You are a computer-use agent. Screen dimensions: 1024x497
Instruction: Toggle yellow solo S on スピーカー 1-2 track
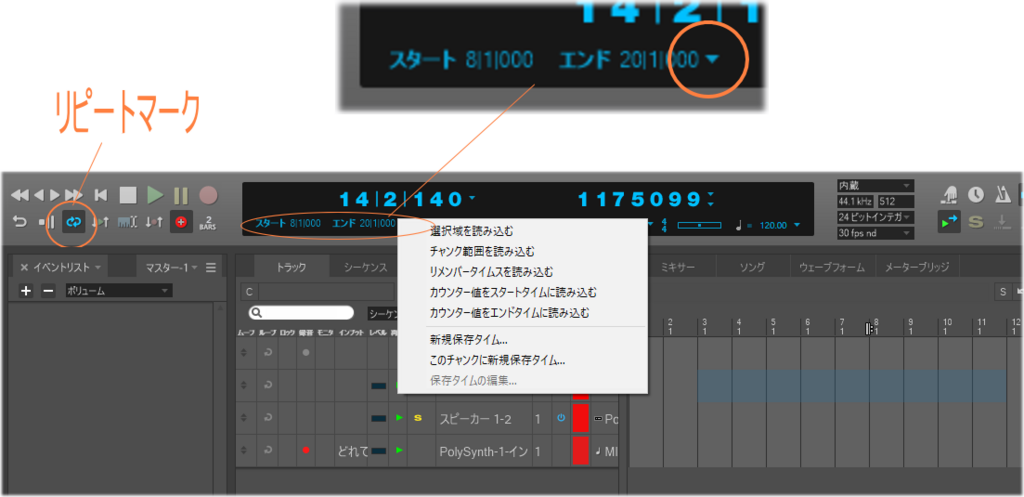tap(417, 418)
